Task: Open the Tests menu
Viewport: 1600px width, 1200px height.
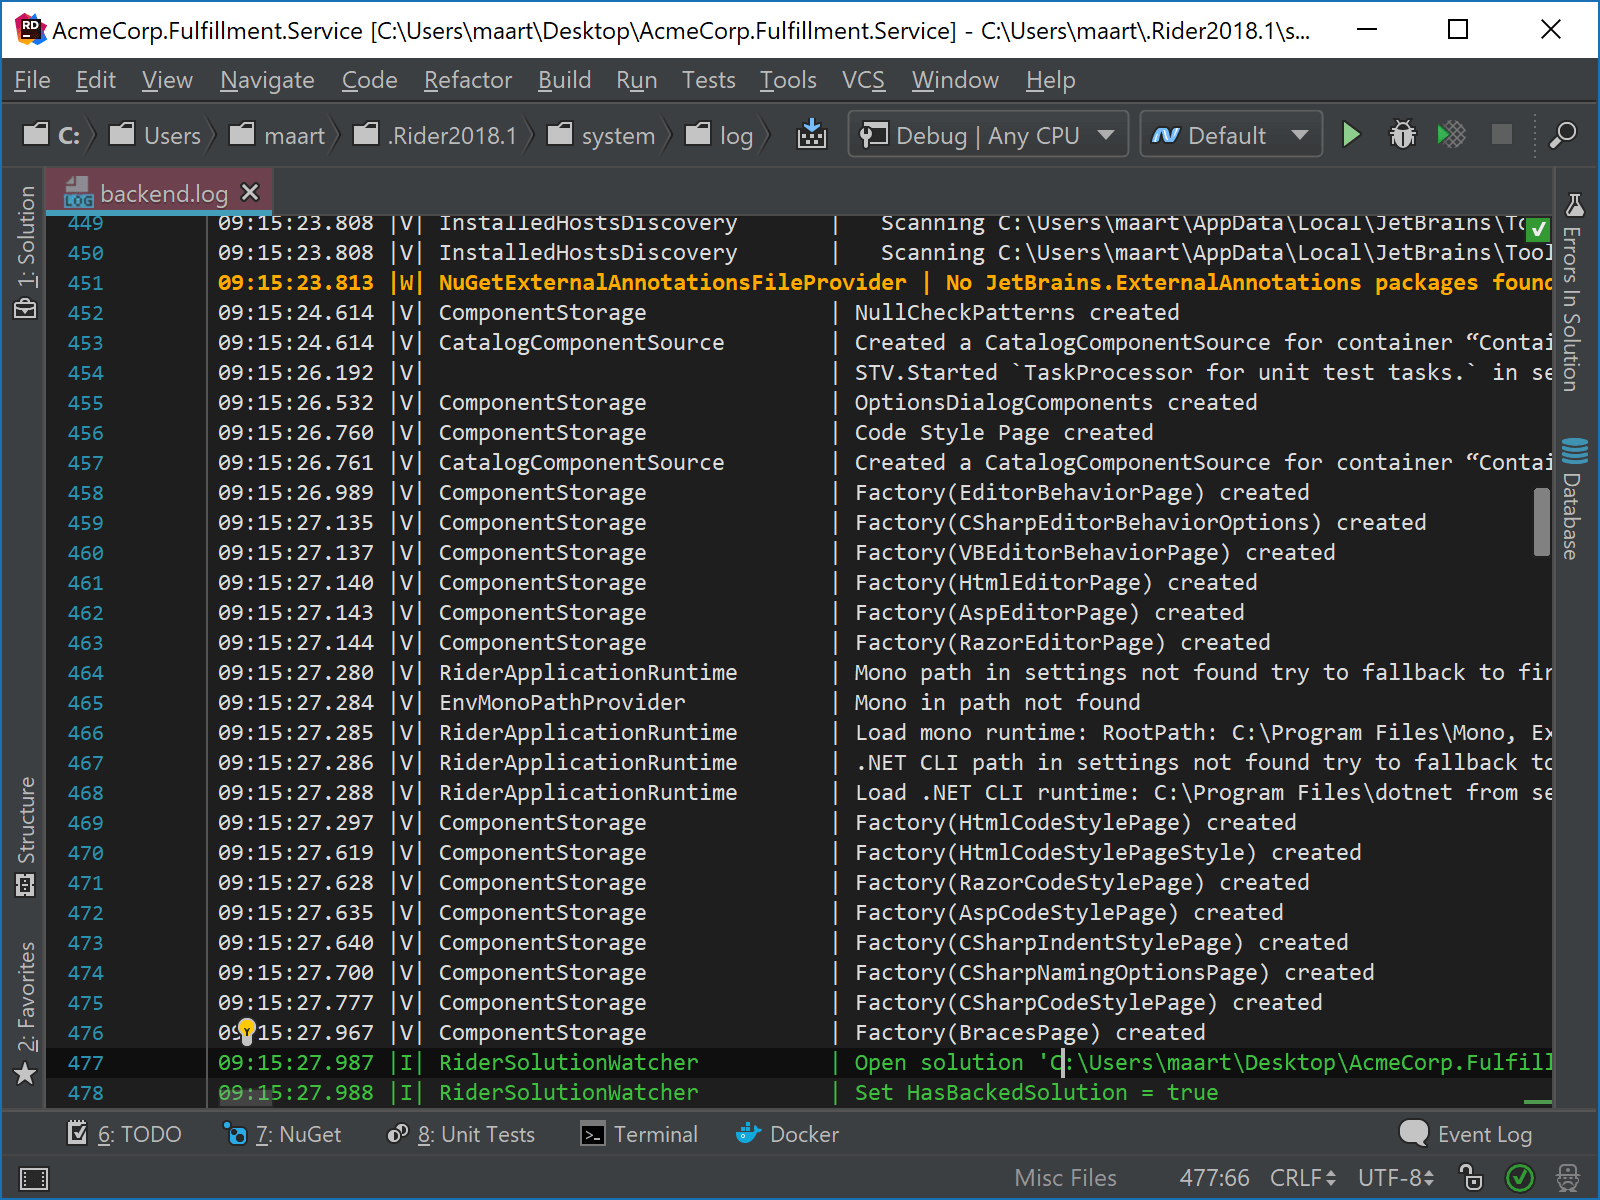Action: pos(708,80)
